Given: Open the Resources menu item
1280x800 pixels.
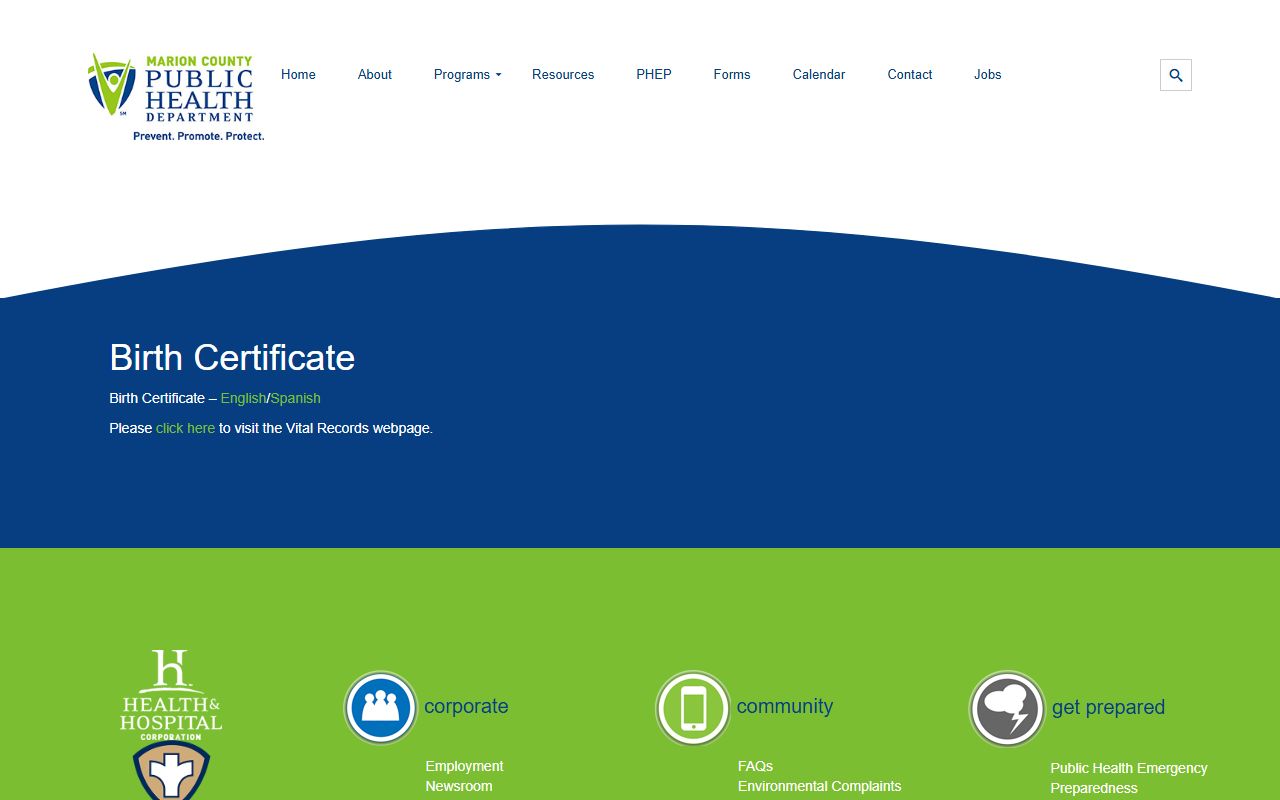Looking at the screenshot, I should click(563, 75).
